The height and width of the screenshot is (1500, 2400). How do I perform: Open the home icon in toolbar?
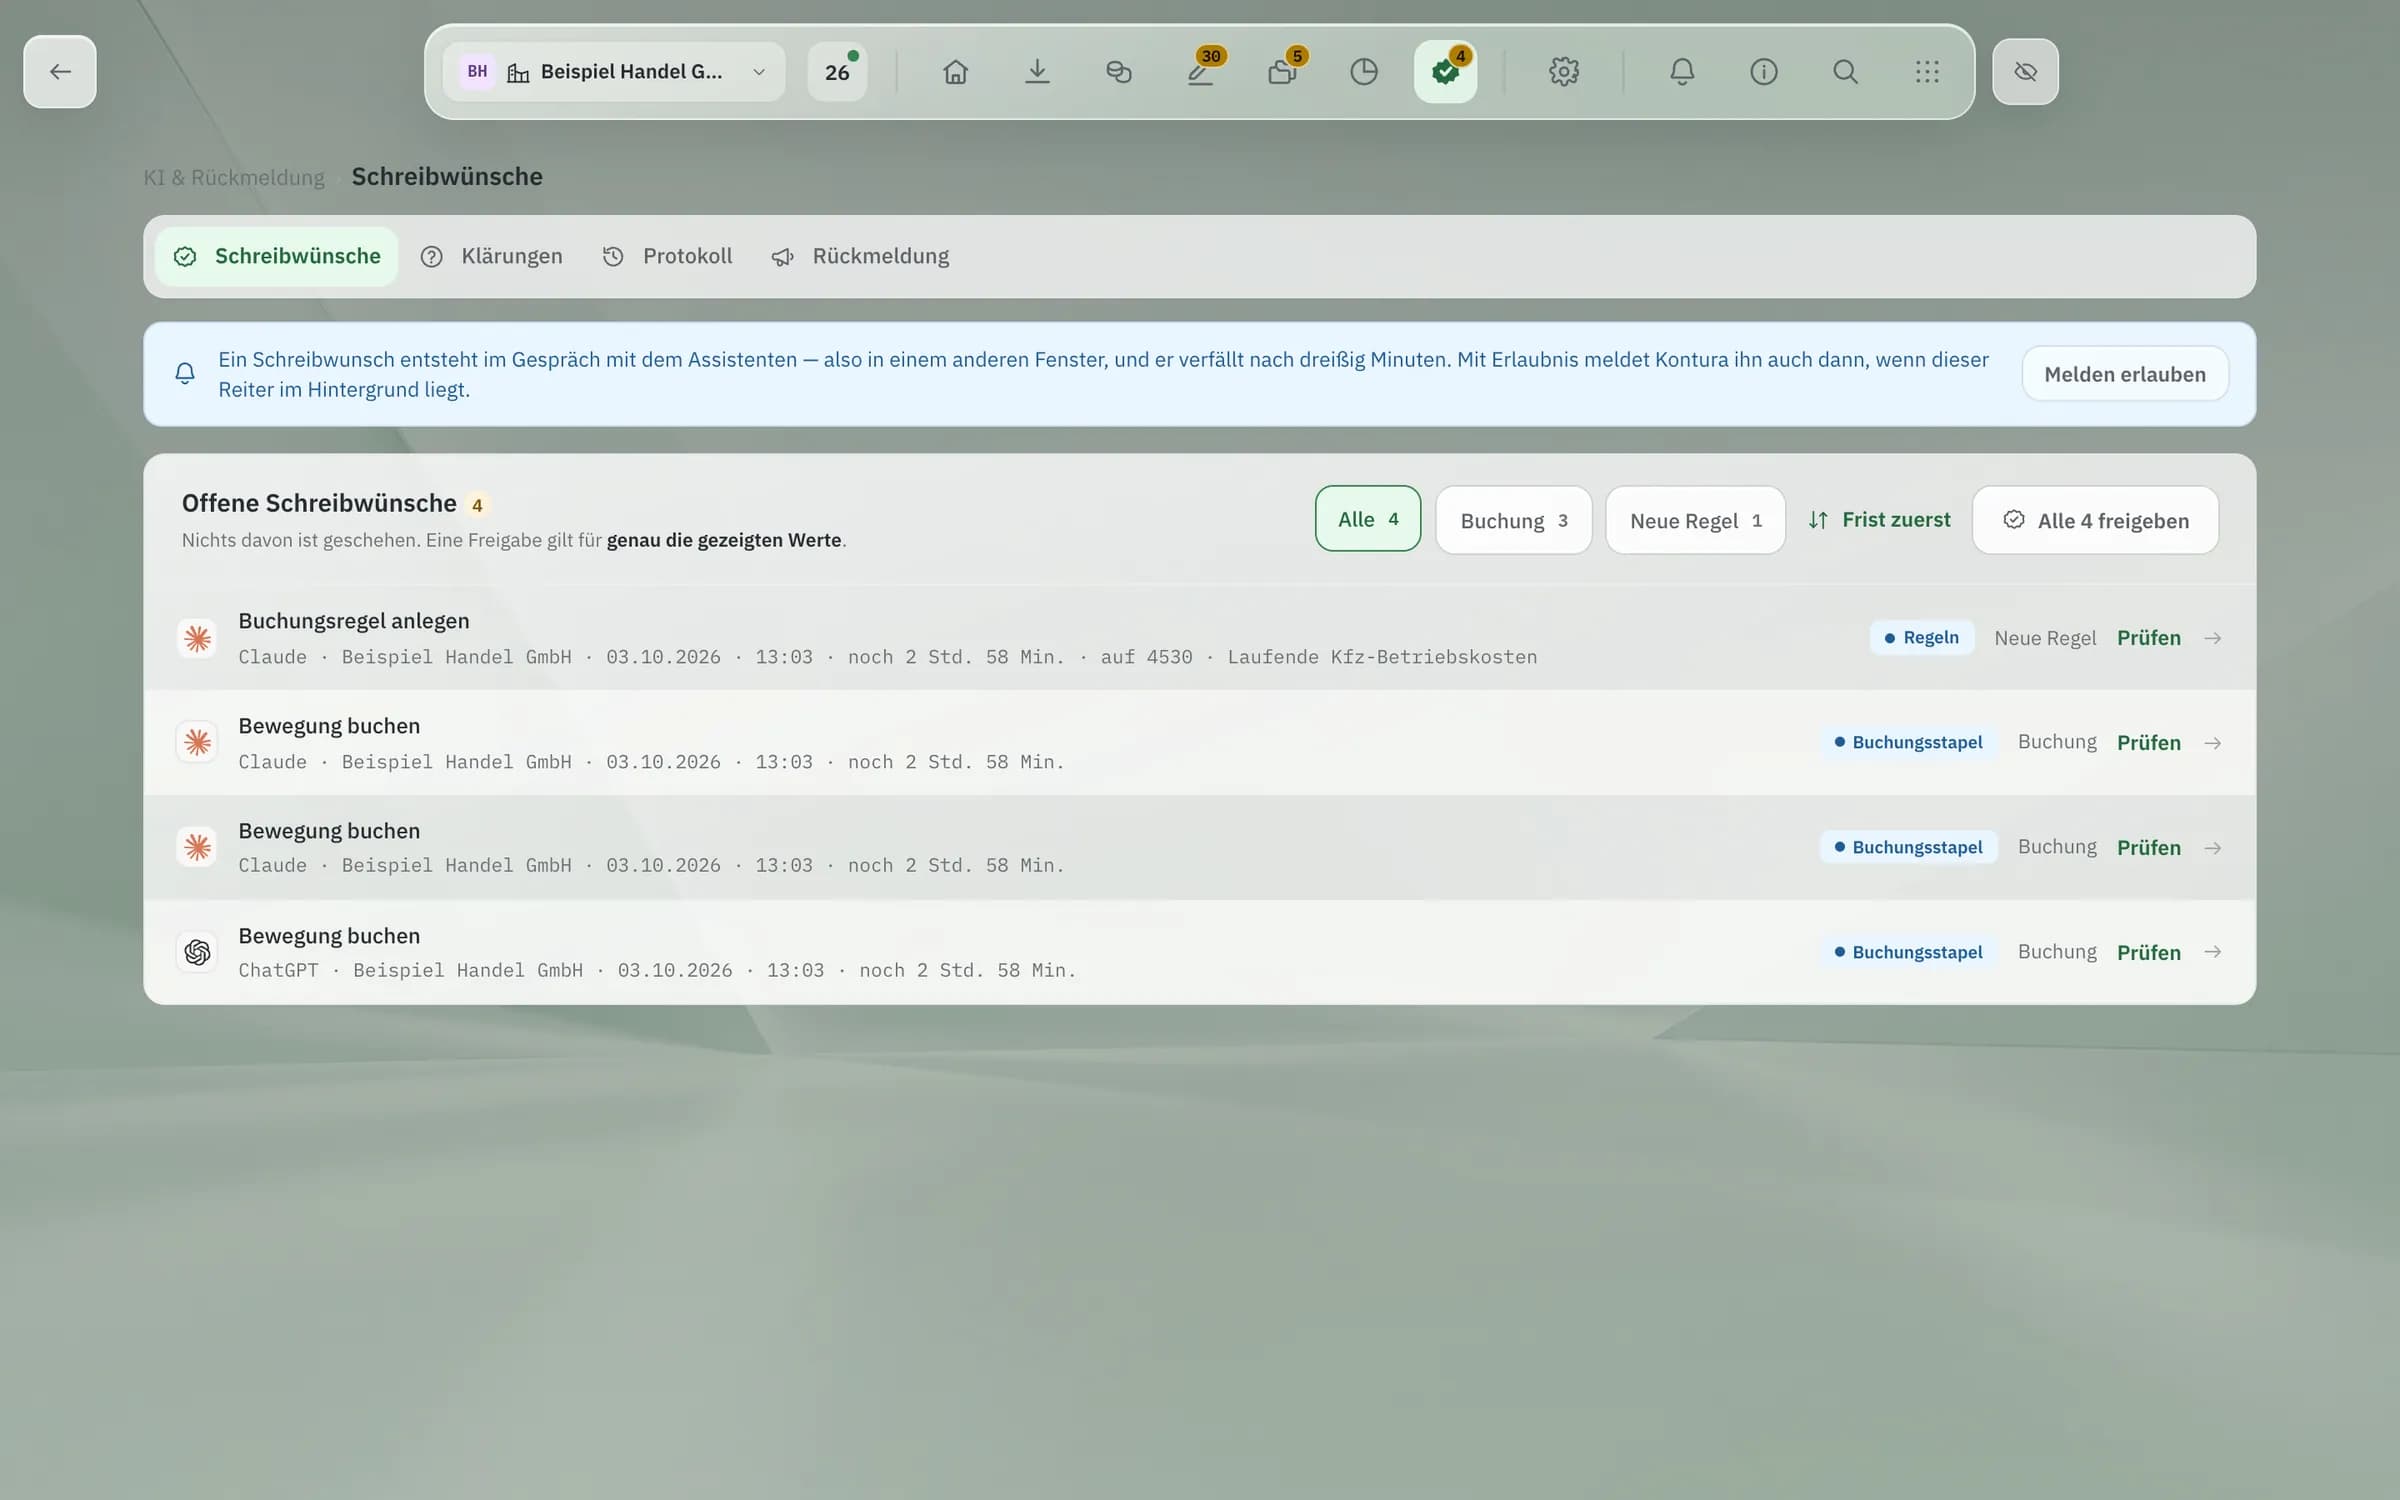coord(955,72)
